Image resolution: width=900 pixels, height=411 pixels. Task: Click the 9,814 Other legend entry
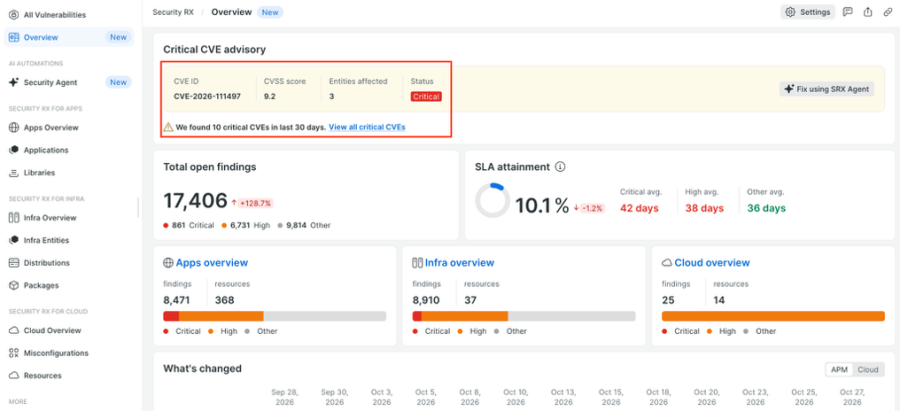tap(304, 226)
